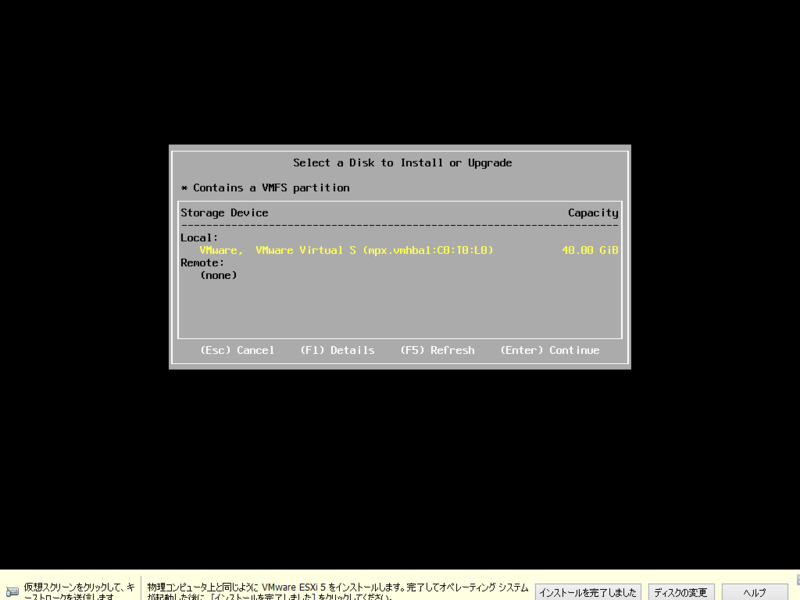Click the 'Local:' section label
This screenshot has height=600, width=800.
pyautogui.click(x=199, y=238)
